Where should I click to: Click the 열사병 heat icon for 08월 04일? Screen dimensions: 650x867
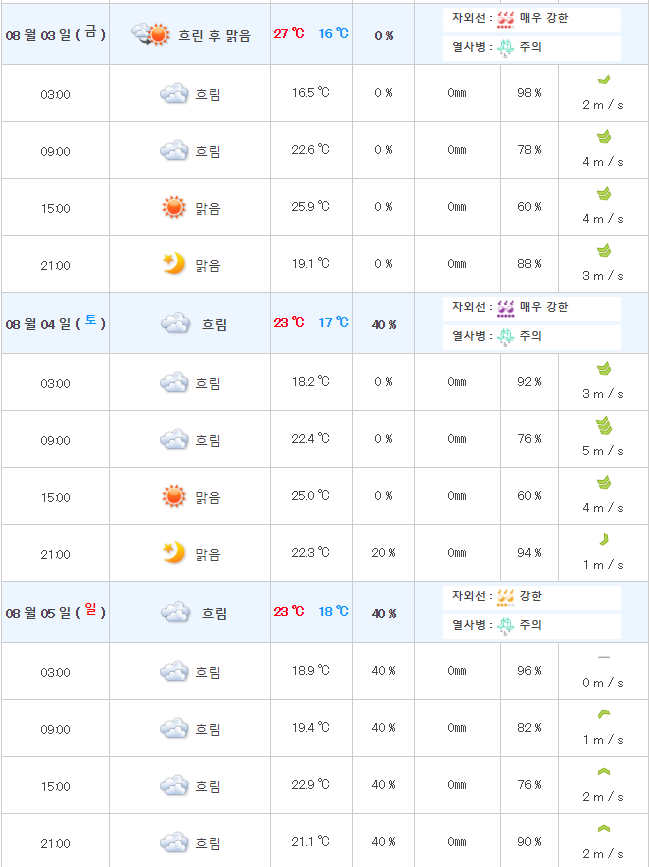coord(506,337)
